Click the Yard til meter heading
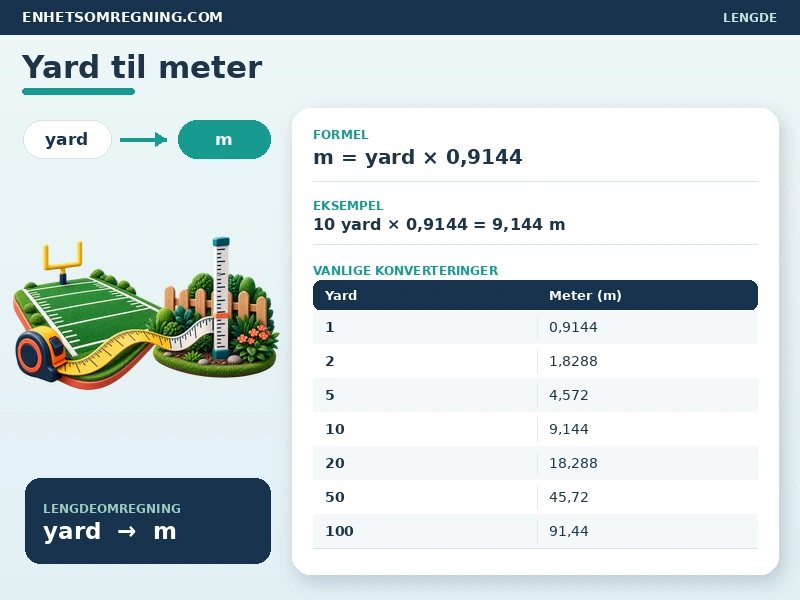The image size is (800, 600). pos(142,67)
